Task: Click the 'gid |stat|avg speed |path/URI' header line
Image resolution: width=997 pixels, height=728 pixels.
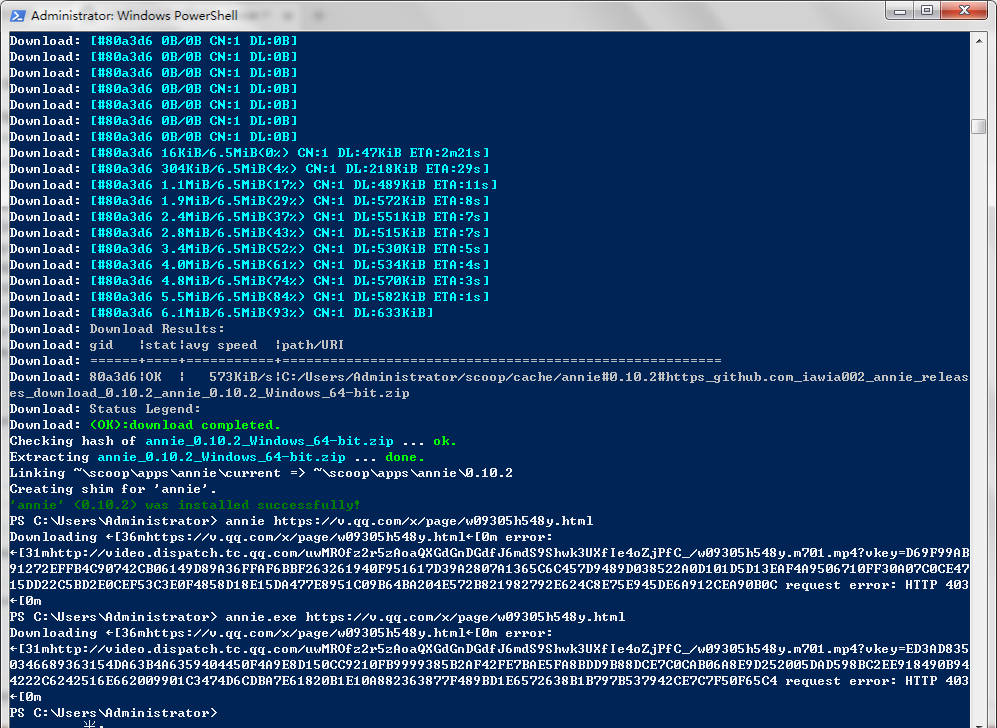Action: 177,345
